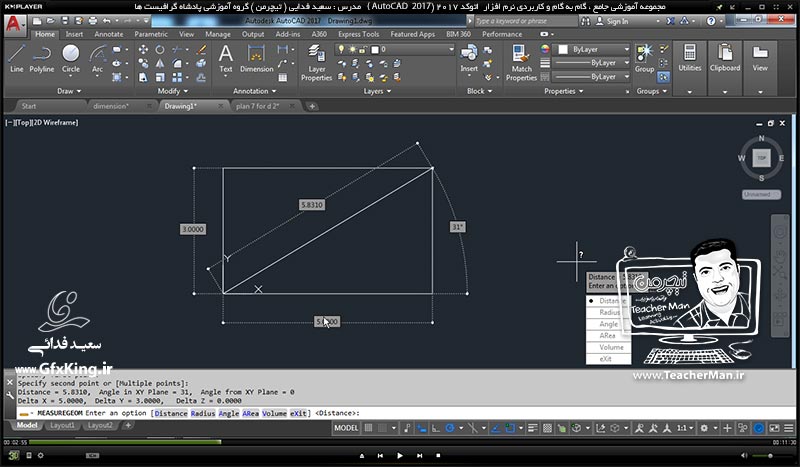Choose the Offset tool
Screen dimensions: 800x467
(x=202, y=78)
